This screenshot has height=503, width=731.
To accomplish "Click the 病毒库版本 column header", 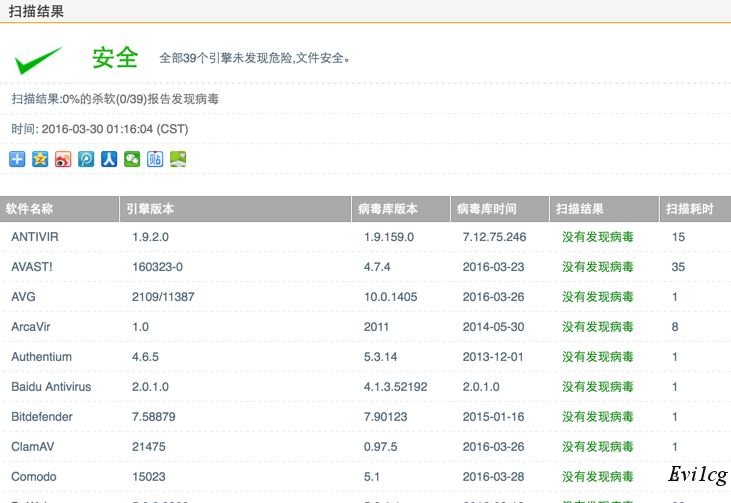I will pyautogui.click(x=388, y=209).
